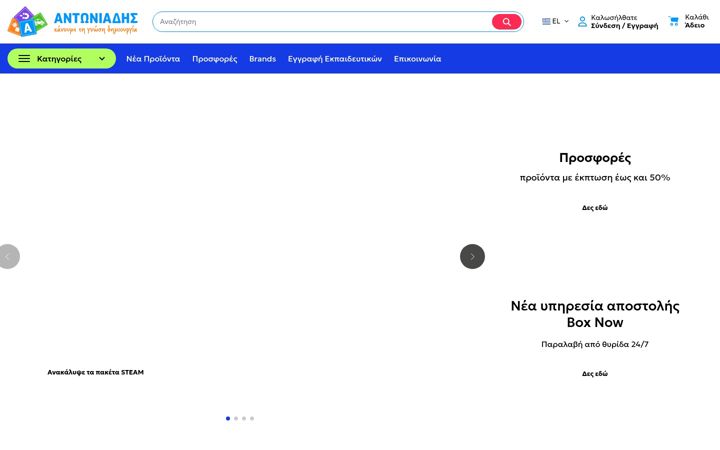Viewport: 720px width, 450px height.
Task: Click Δες εδώ under Προσφορές
Action: 595,208
